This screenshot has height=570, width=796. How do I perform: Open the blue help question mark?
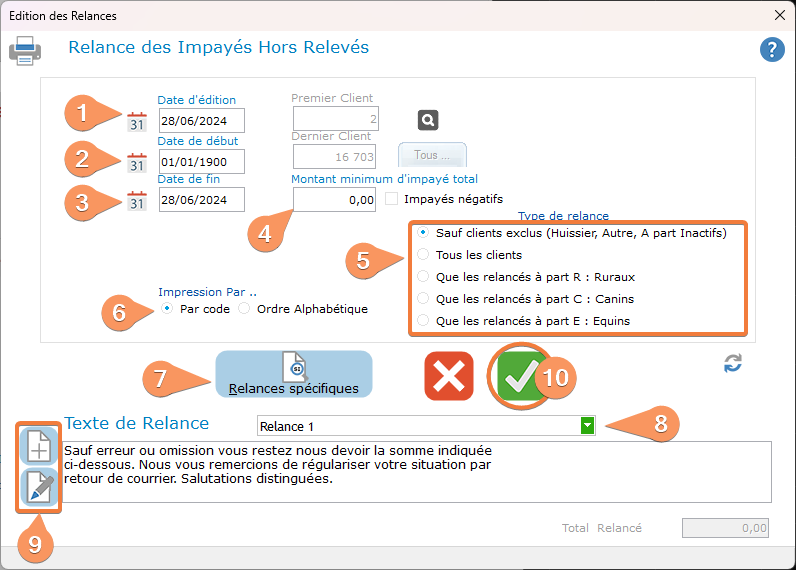(772, 50)
